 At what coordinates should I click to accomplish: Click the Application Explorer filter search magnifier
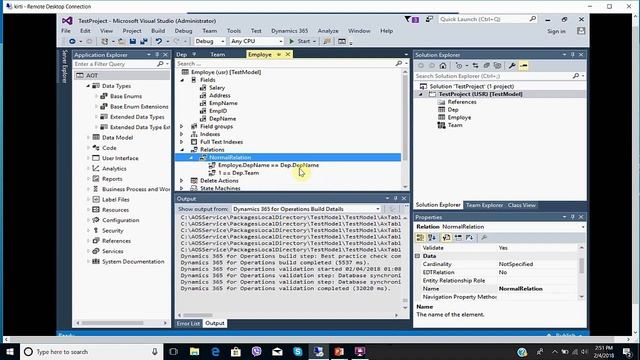[x=160, y=64]
